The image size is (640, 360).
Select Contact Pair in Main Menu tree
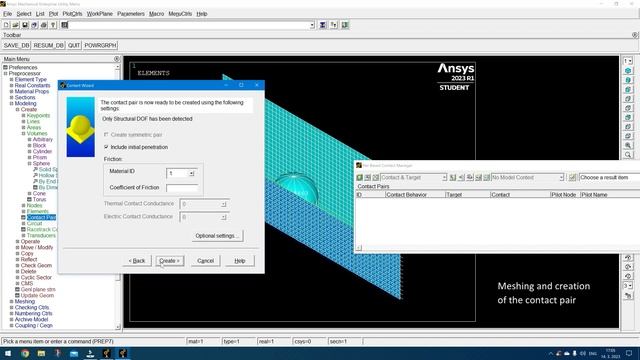41,218
